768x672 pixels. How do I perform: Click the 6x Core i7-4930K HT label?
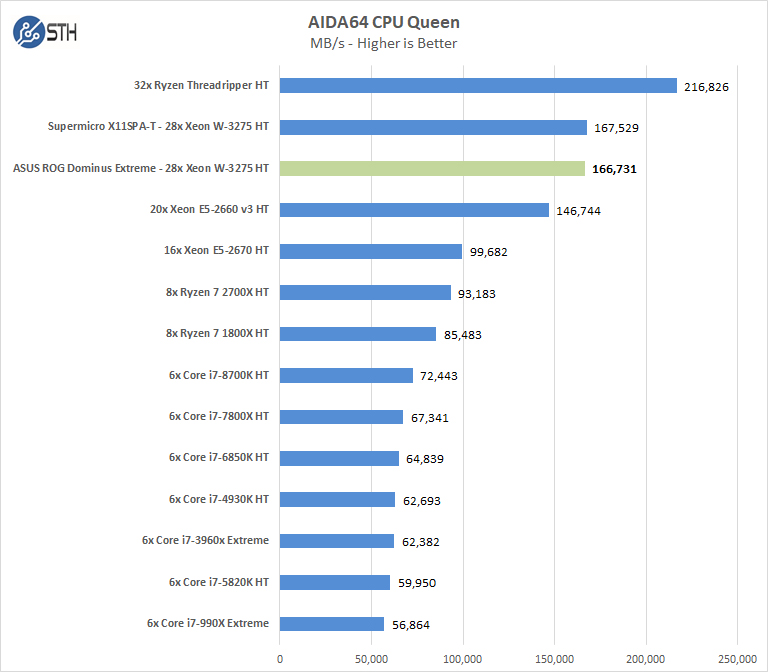click(x=219, y=500)
